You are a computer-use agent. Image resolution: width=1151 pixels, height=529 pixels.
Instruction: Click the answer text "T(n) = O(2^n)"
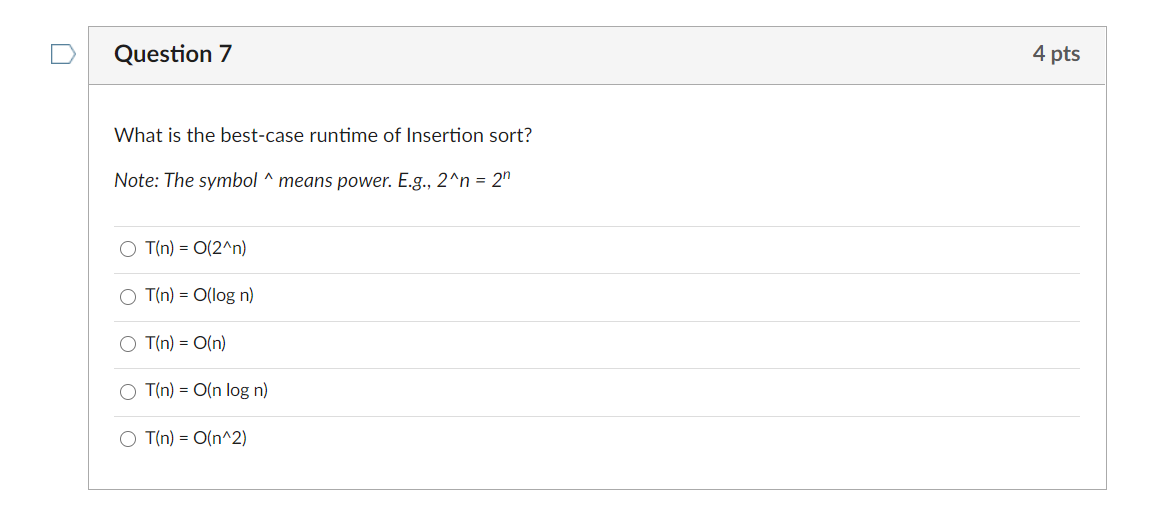point(195,248)
